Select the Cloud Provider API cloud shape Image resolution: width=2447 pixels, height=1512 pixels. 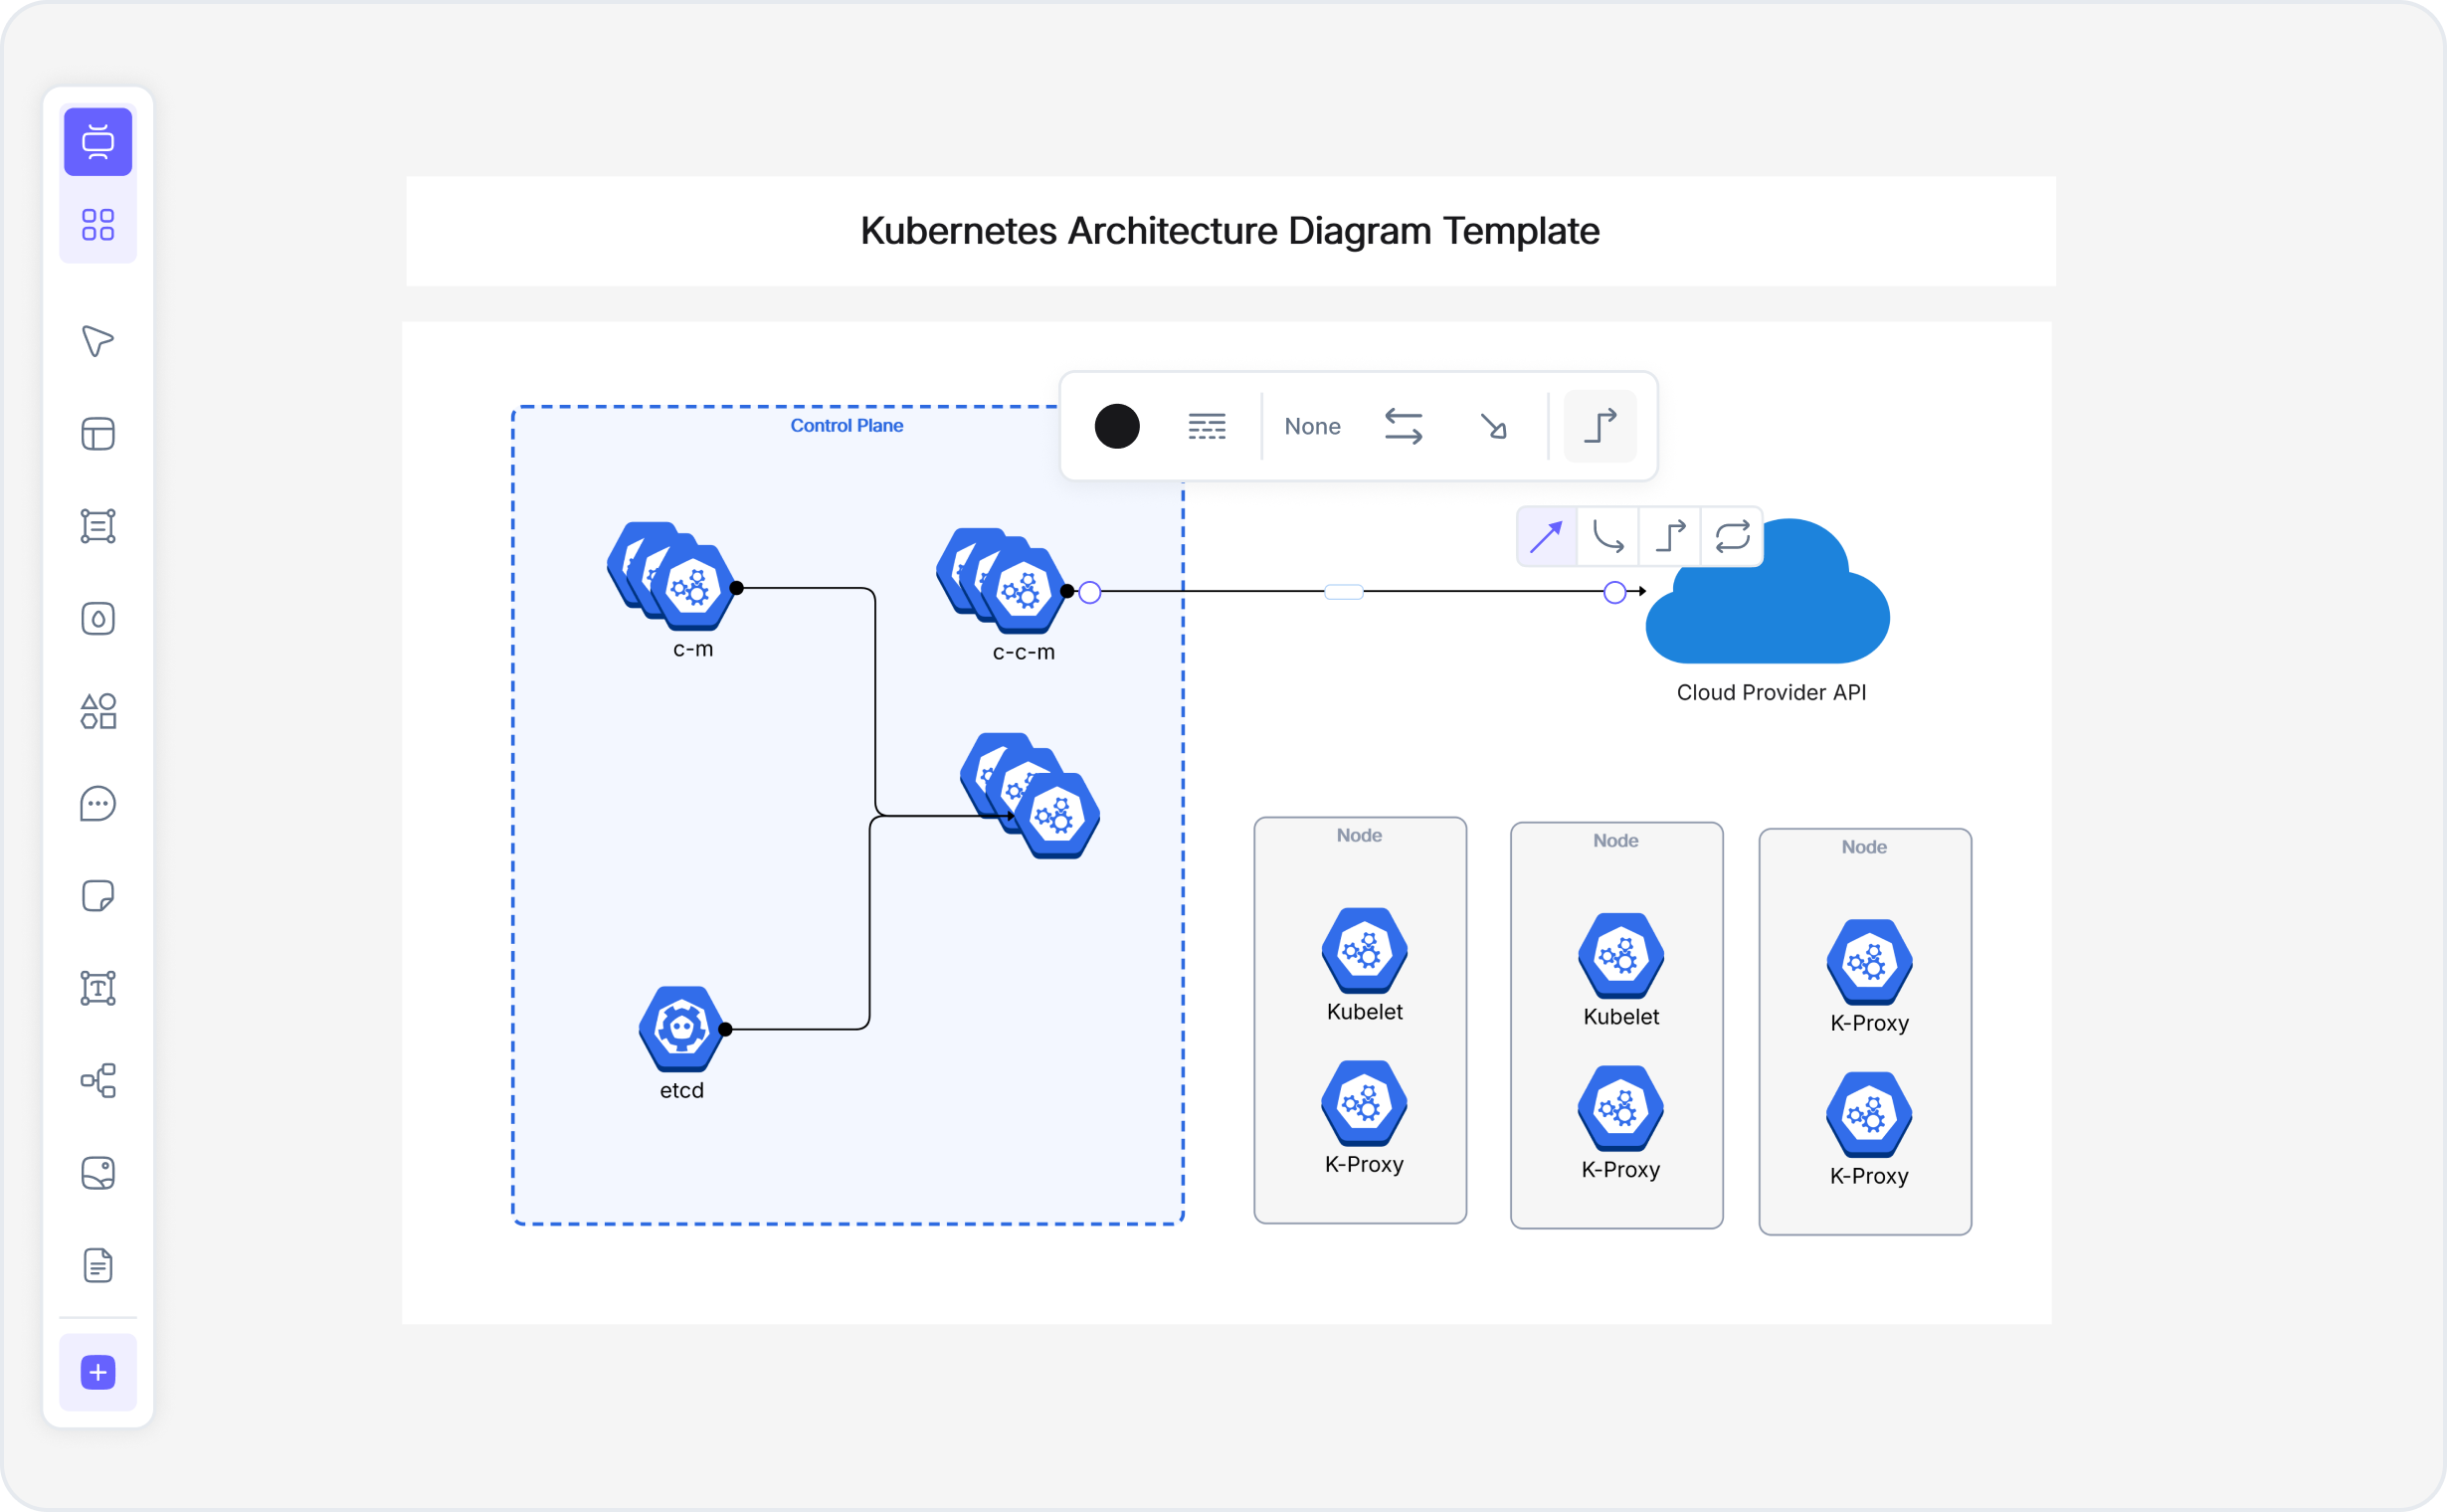1768,591
